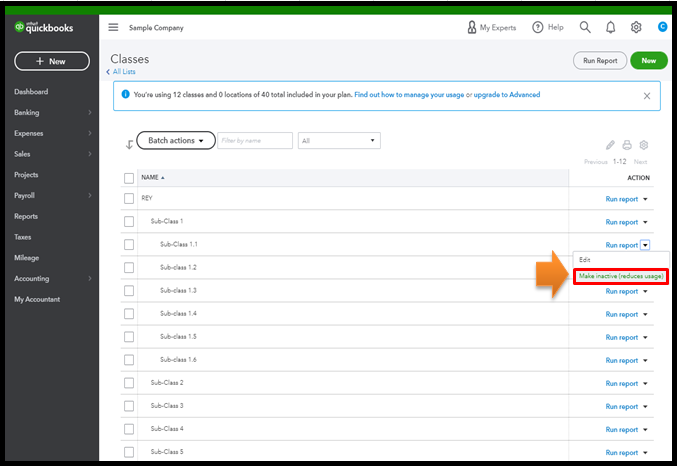Viewport: 677px width, 466px height.
Task: Check the Sub-class 1.5 checkbox
Action: click(x=129, y=337)
